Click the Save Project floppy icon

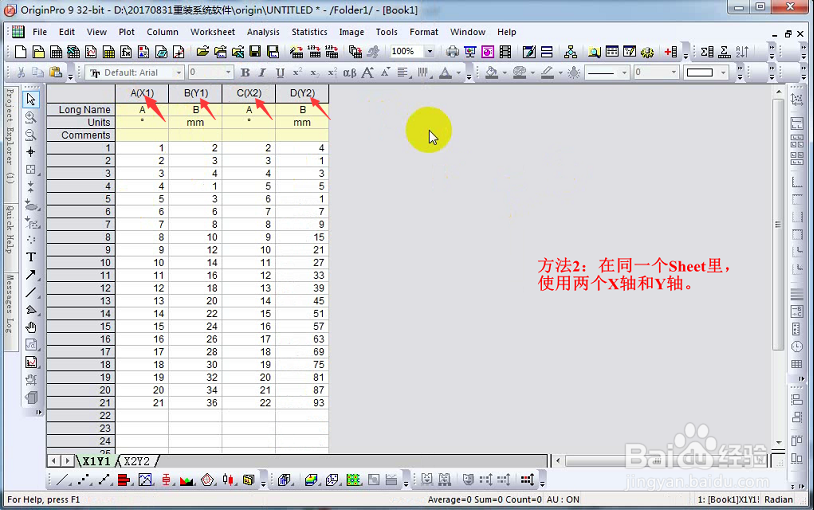tap(255, 51)
